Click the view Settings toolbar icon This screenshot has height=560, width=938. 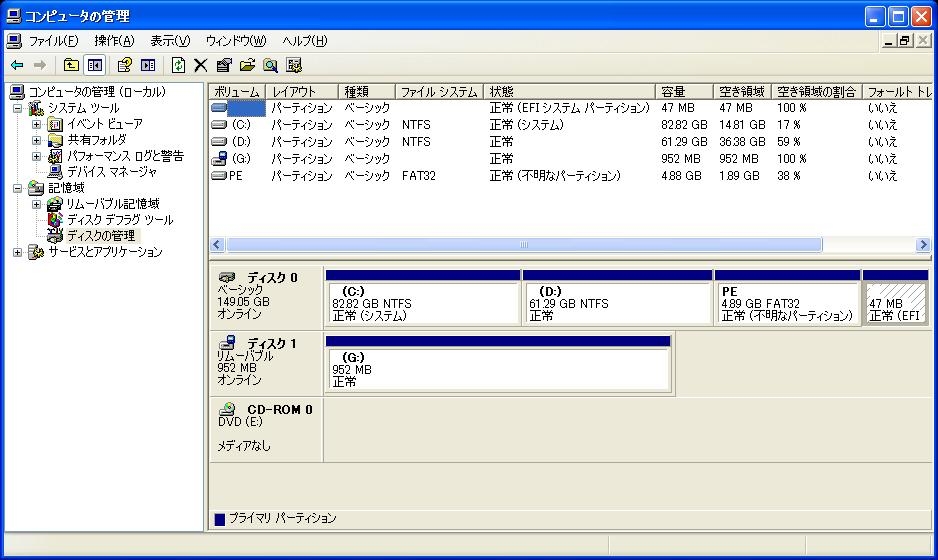coord(294,65)
